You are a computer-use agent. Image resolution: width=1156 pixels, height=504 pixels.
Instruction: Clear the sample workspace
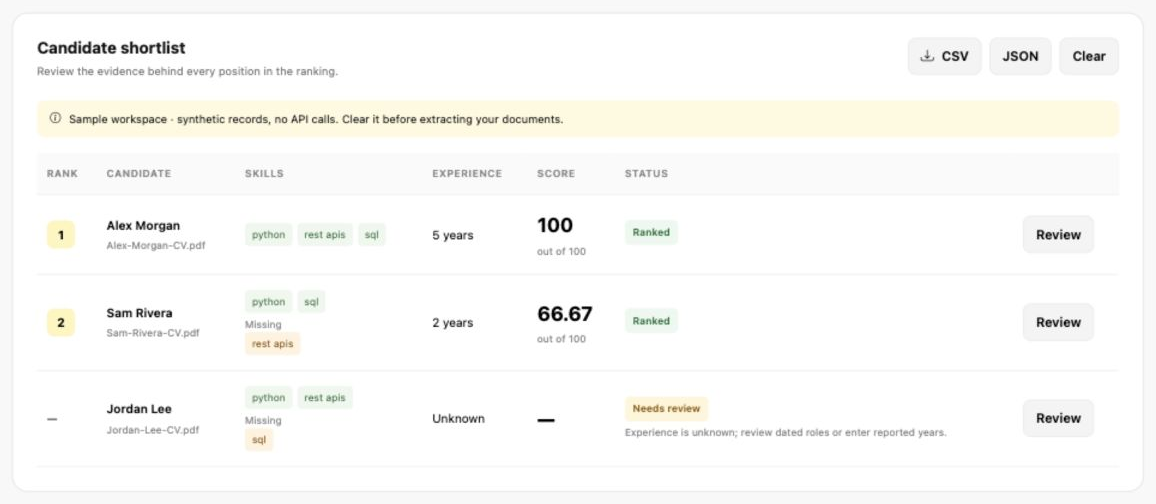tap(1089, 57)
